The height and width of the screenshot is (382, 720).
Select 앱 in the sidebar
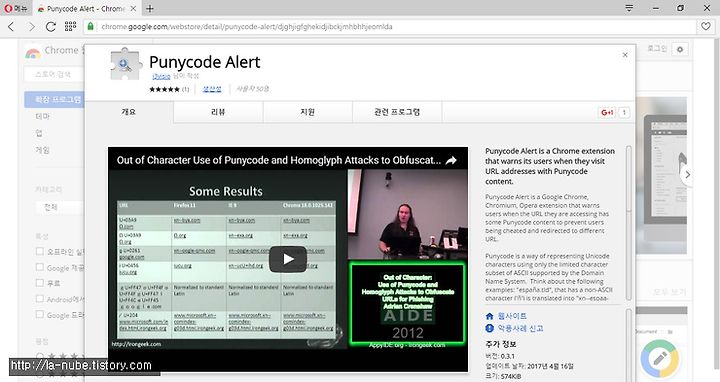tap(39, 133)
